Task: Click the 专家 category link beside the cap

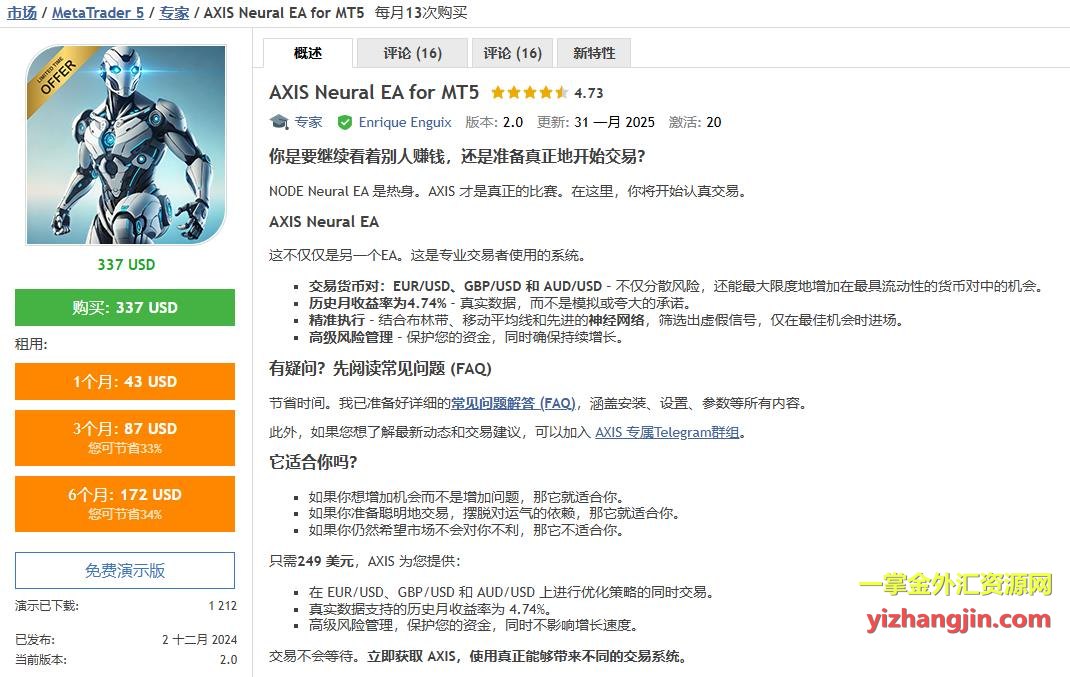Action: point(308,122)
